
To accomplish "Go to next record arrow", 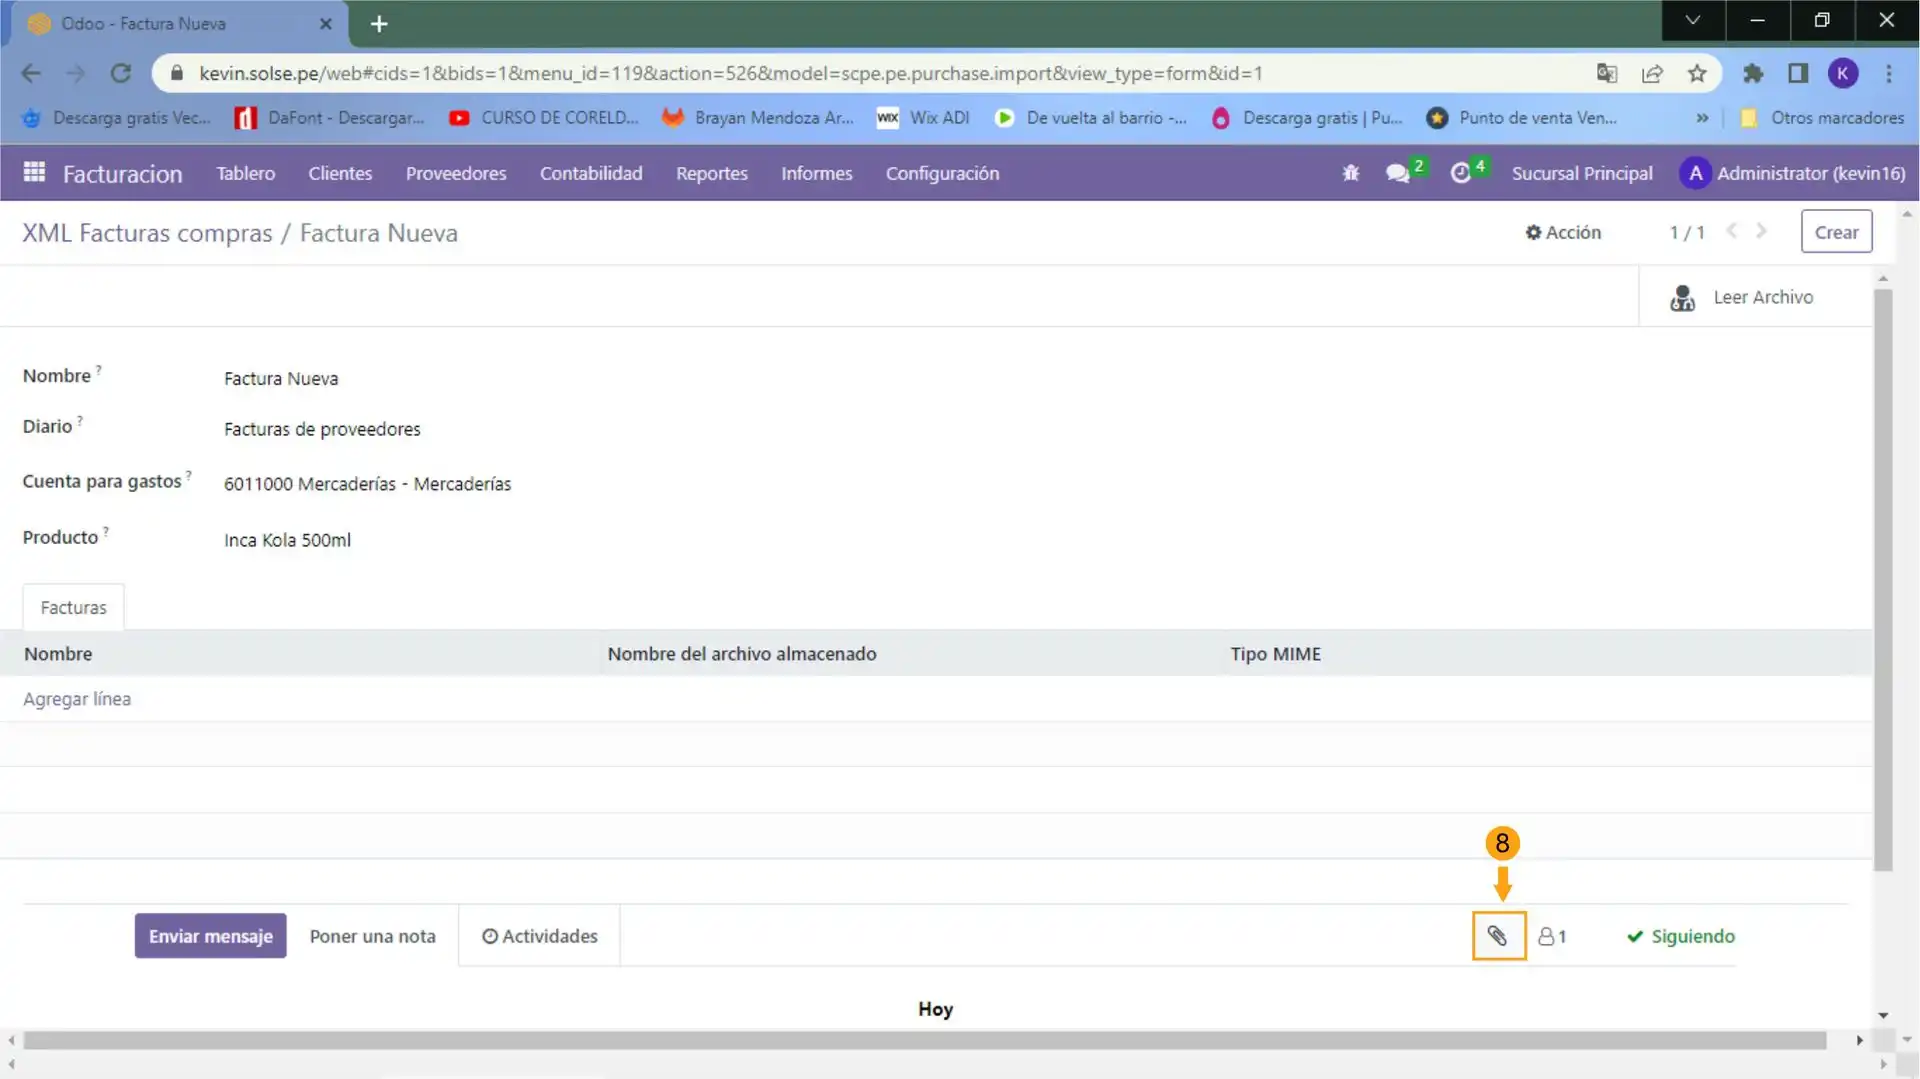I will (1762, 231).
